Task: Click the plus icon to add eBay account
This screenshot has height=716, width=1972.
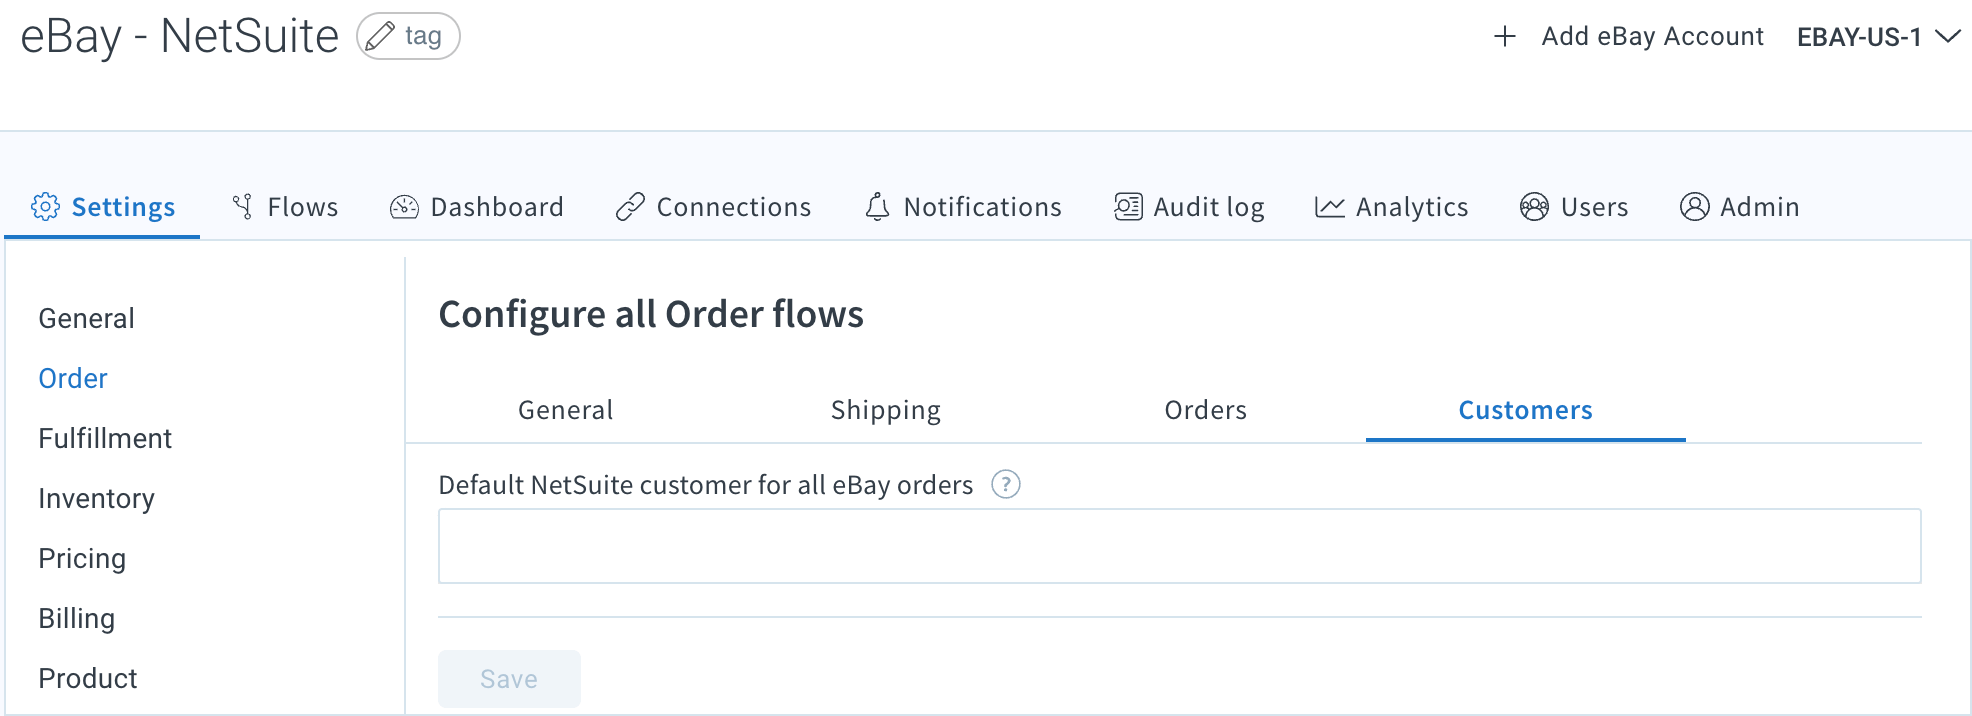Action: tap(1504, 37)
